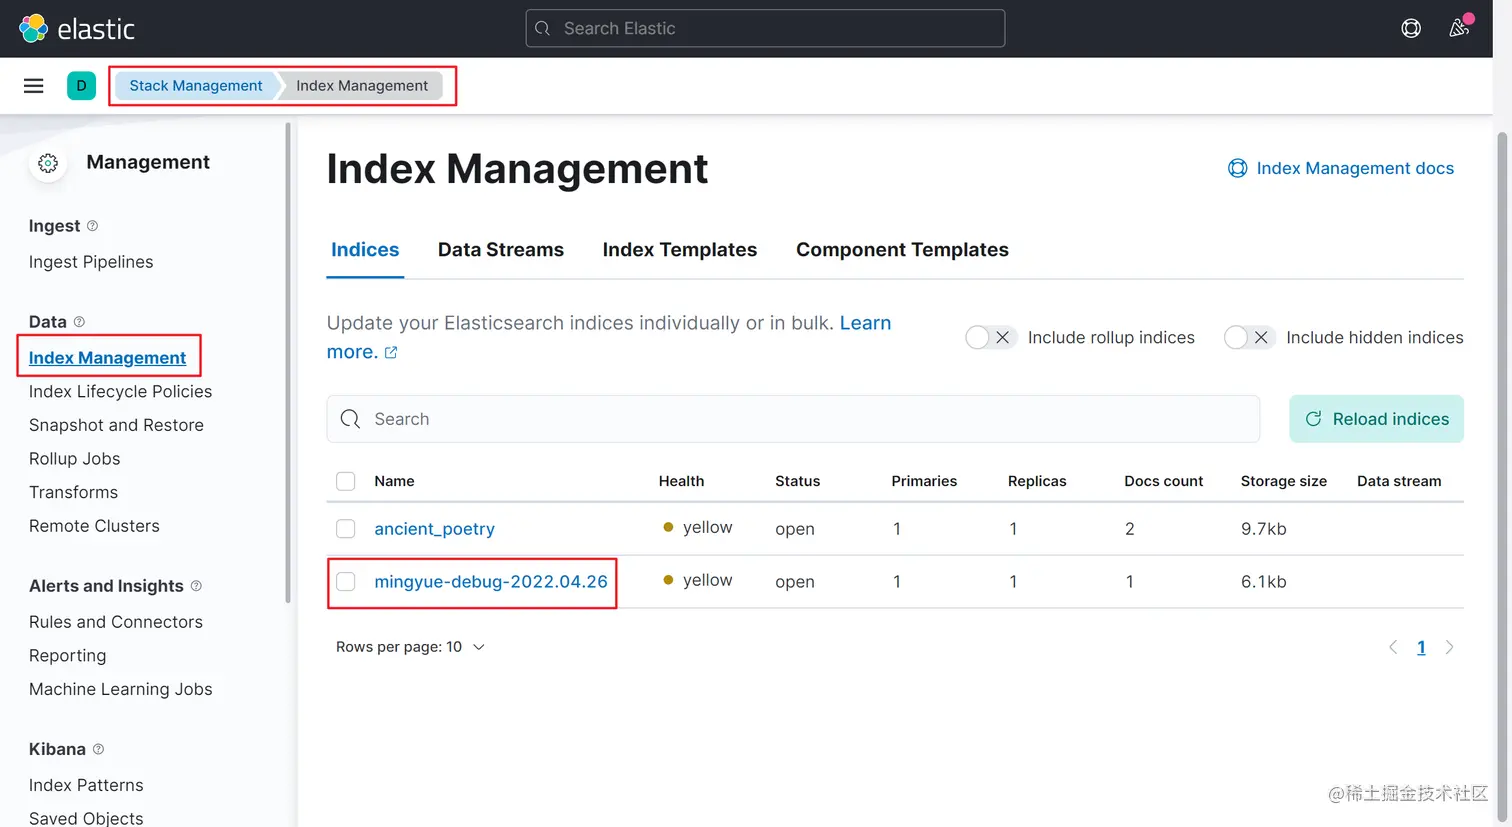Open Rules and Connectors

(116, 622)
